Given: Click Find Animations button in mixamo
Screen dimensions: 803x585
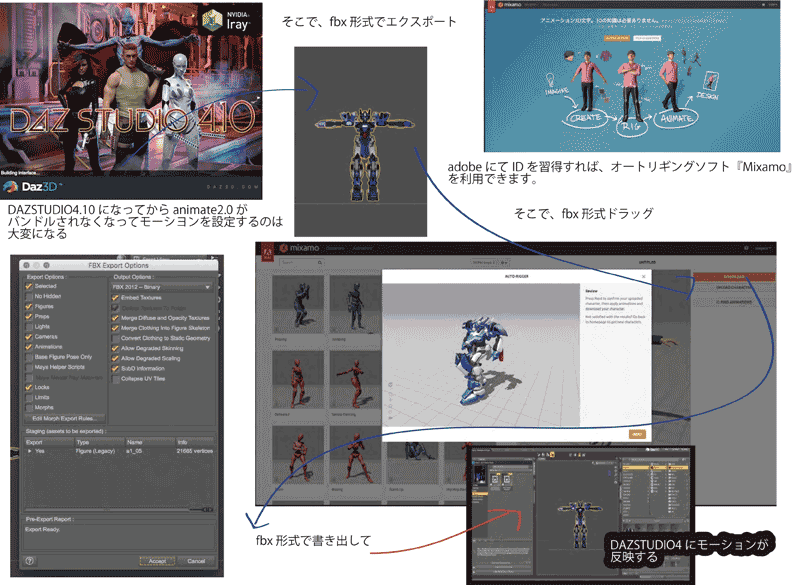Looking at the screenshot, I should 734,302.
